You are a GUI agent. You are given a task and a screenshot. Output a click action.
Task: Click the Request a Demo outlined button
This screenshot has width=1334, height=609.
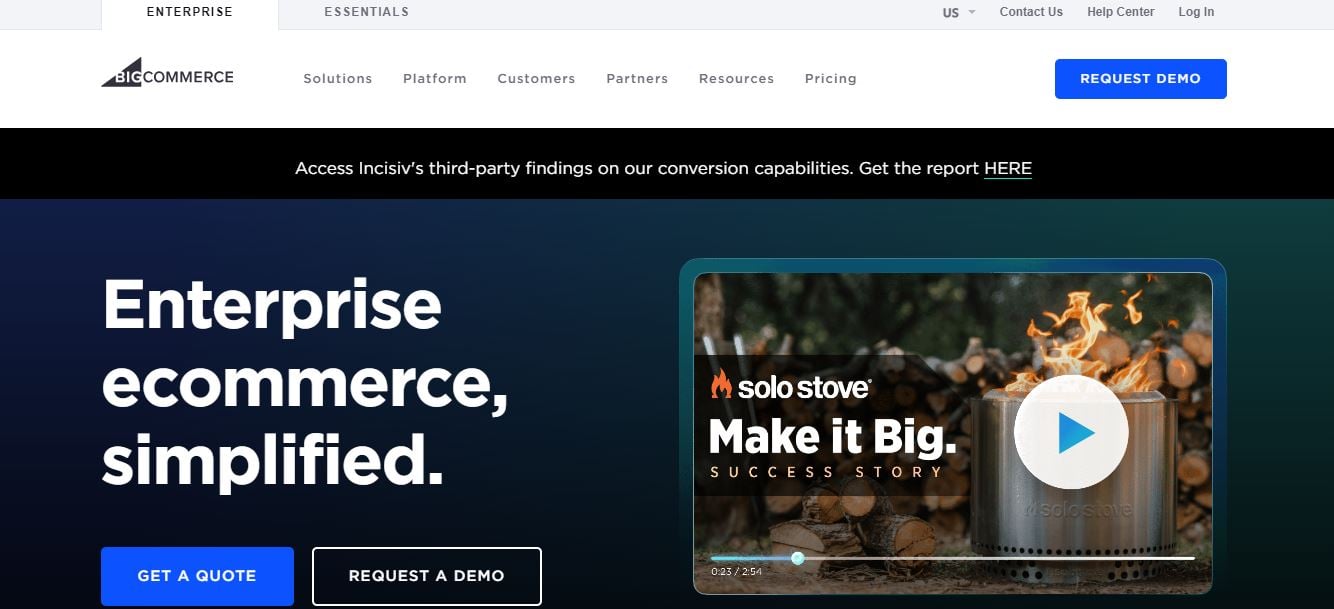click(x=427, y=576)
